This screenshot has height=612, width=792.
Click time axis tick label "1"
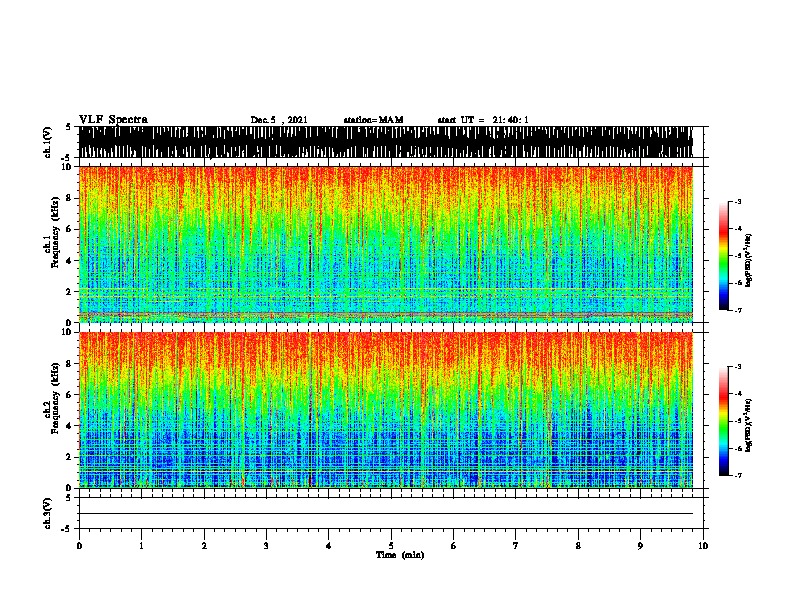141,546
